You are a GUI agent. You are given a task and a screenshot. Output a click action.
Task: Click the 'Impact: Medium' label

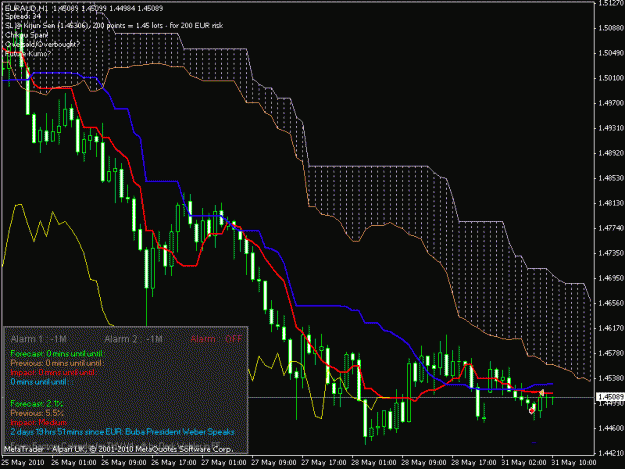(x=38, y=422)
